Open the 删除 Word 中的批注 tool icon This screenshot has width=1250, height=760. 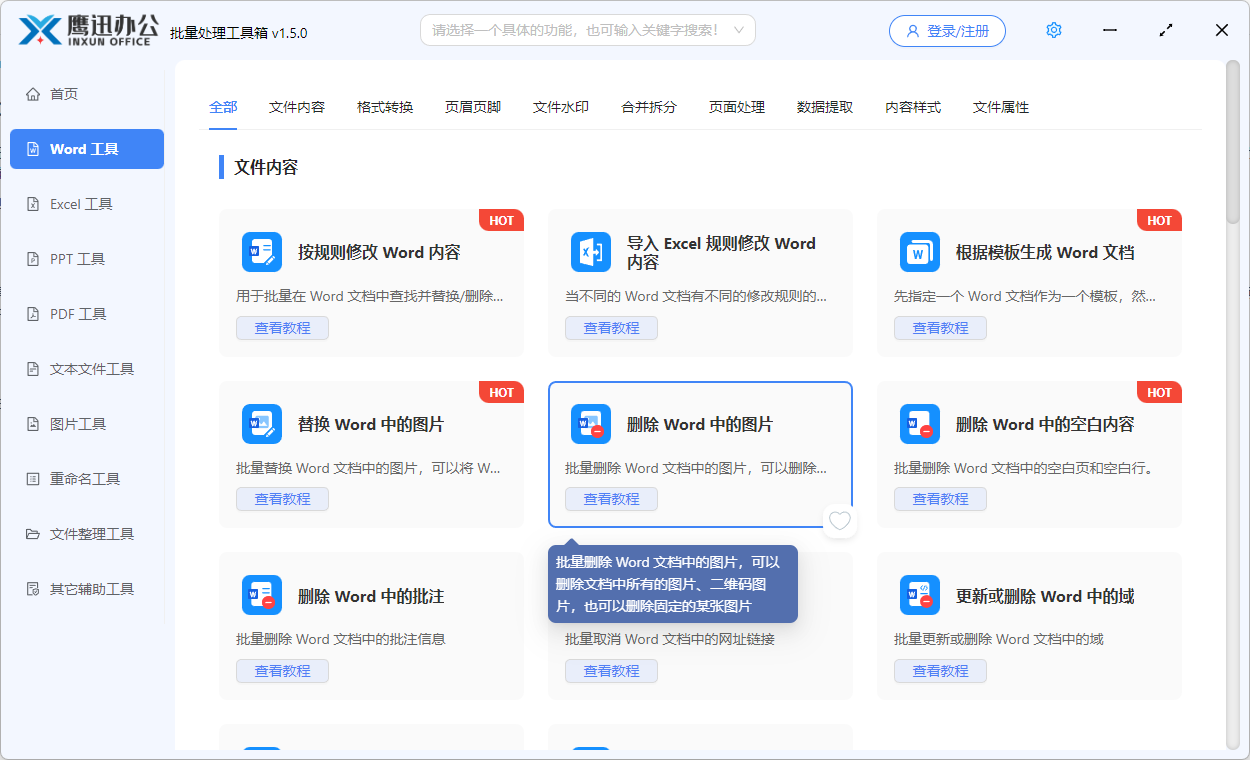point(261,595)
